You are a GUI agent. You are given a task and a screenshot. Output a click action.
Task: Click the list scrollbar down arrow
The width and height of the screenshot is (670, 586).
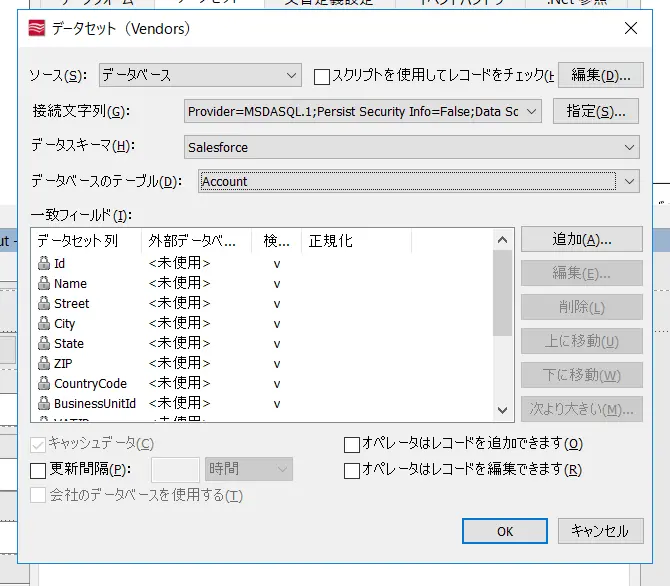[502, 410]
